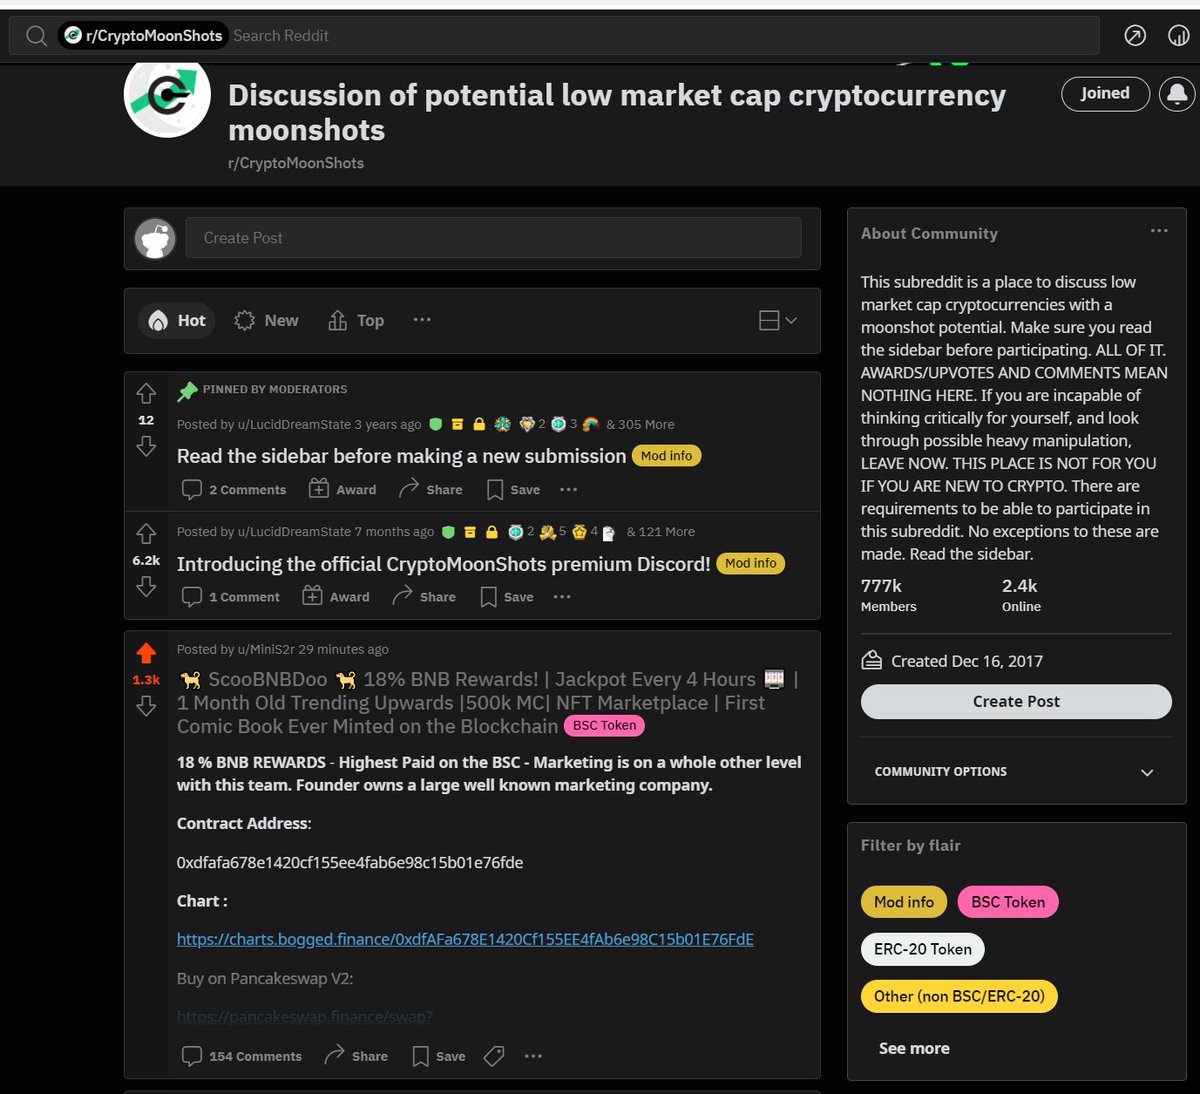Toggle subreddit membership via the Joined button
Viewport: 1200px width, 1094px height.
(1105, 93)
